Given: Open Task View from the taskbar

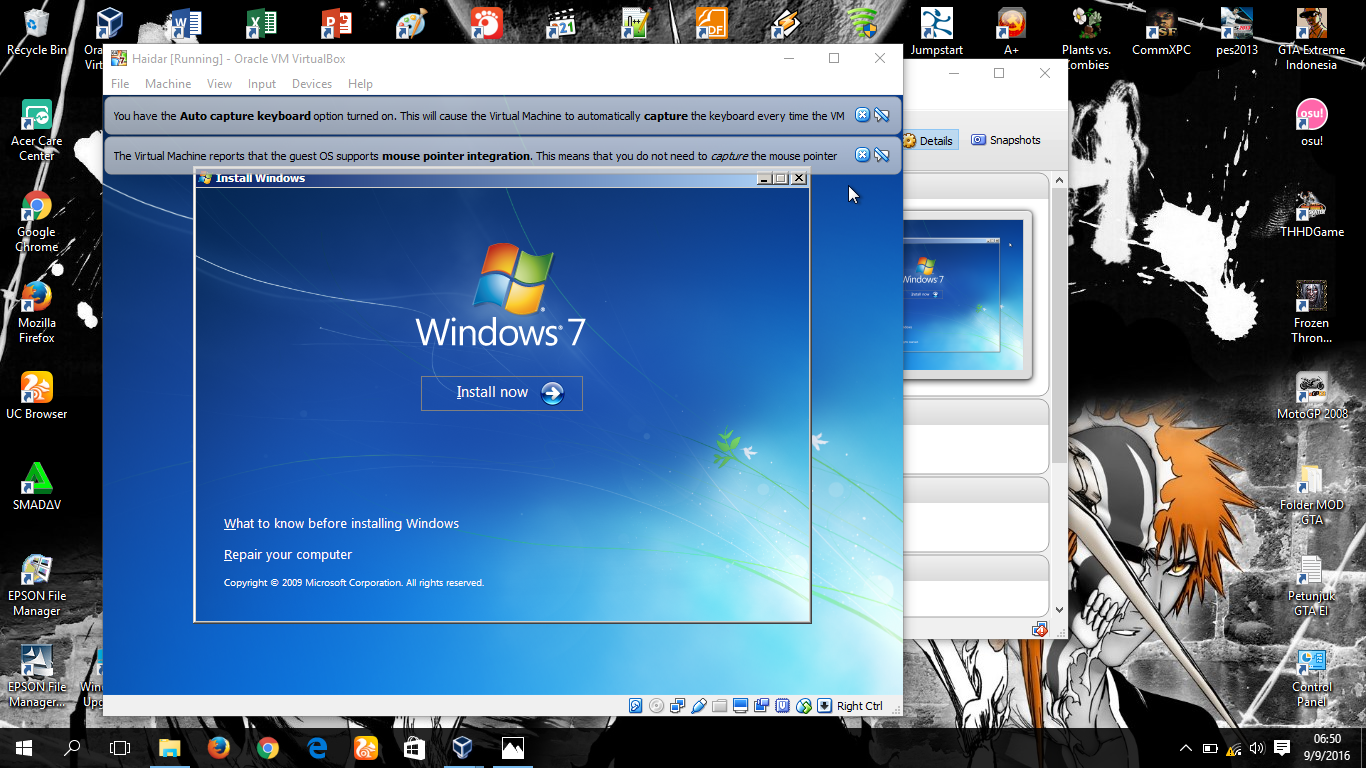Looking at the screenshot, I should click(x=120, y=747).
